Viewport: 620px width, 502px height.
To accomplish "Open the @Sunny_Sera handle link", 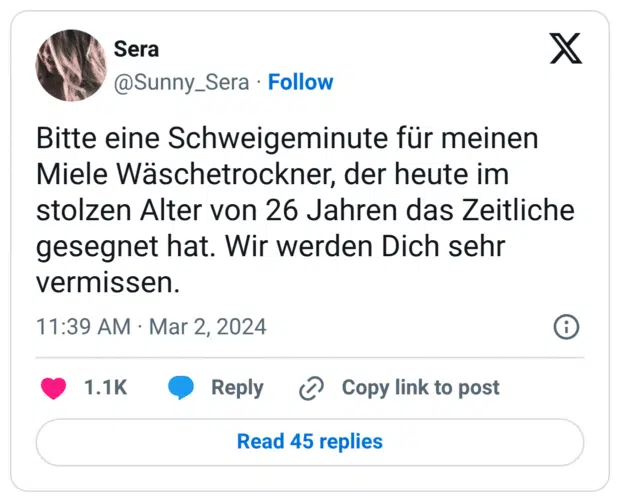I will tap(182, 82).
